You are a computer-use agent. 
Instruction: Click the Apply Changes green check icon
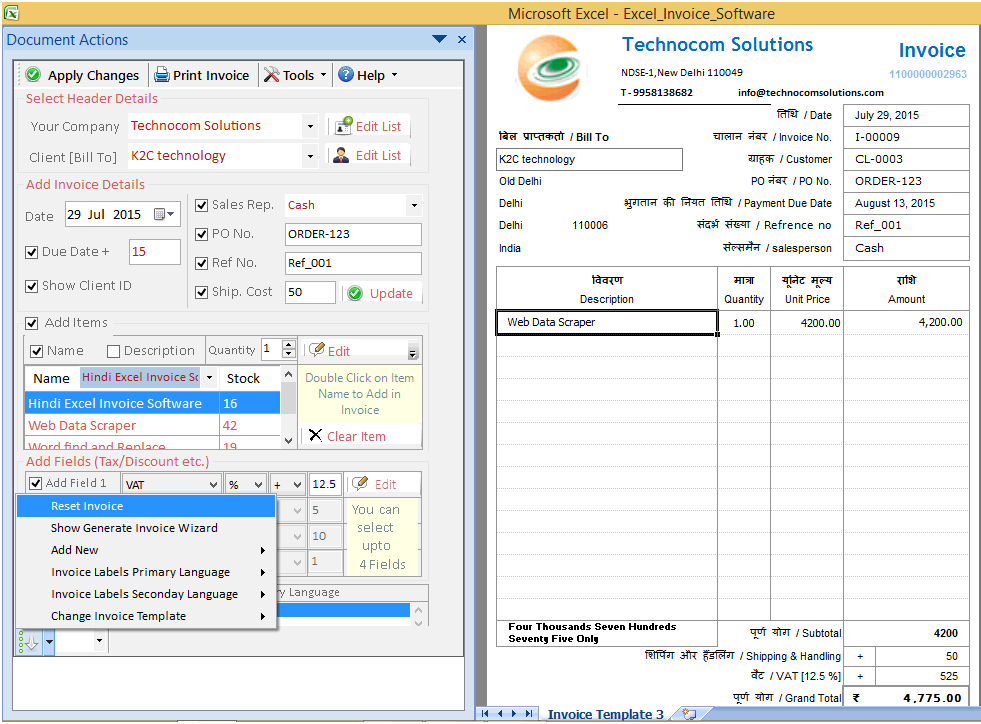(31, 75)
